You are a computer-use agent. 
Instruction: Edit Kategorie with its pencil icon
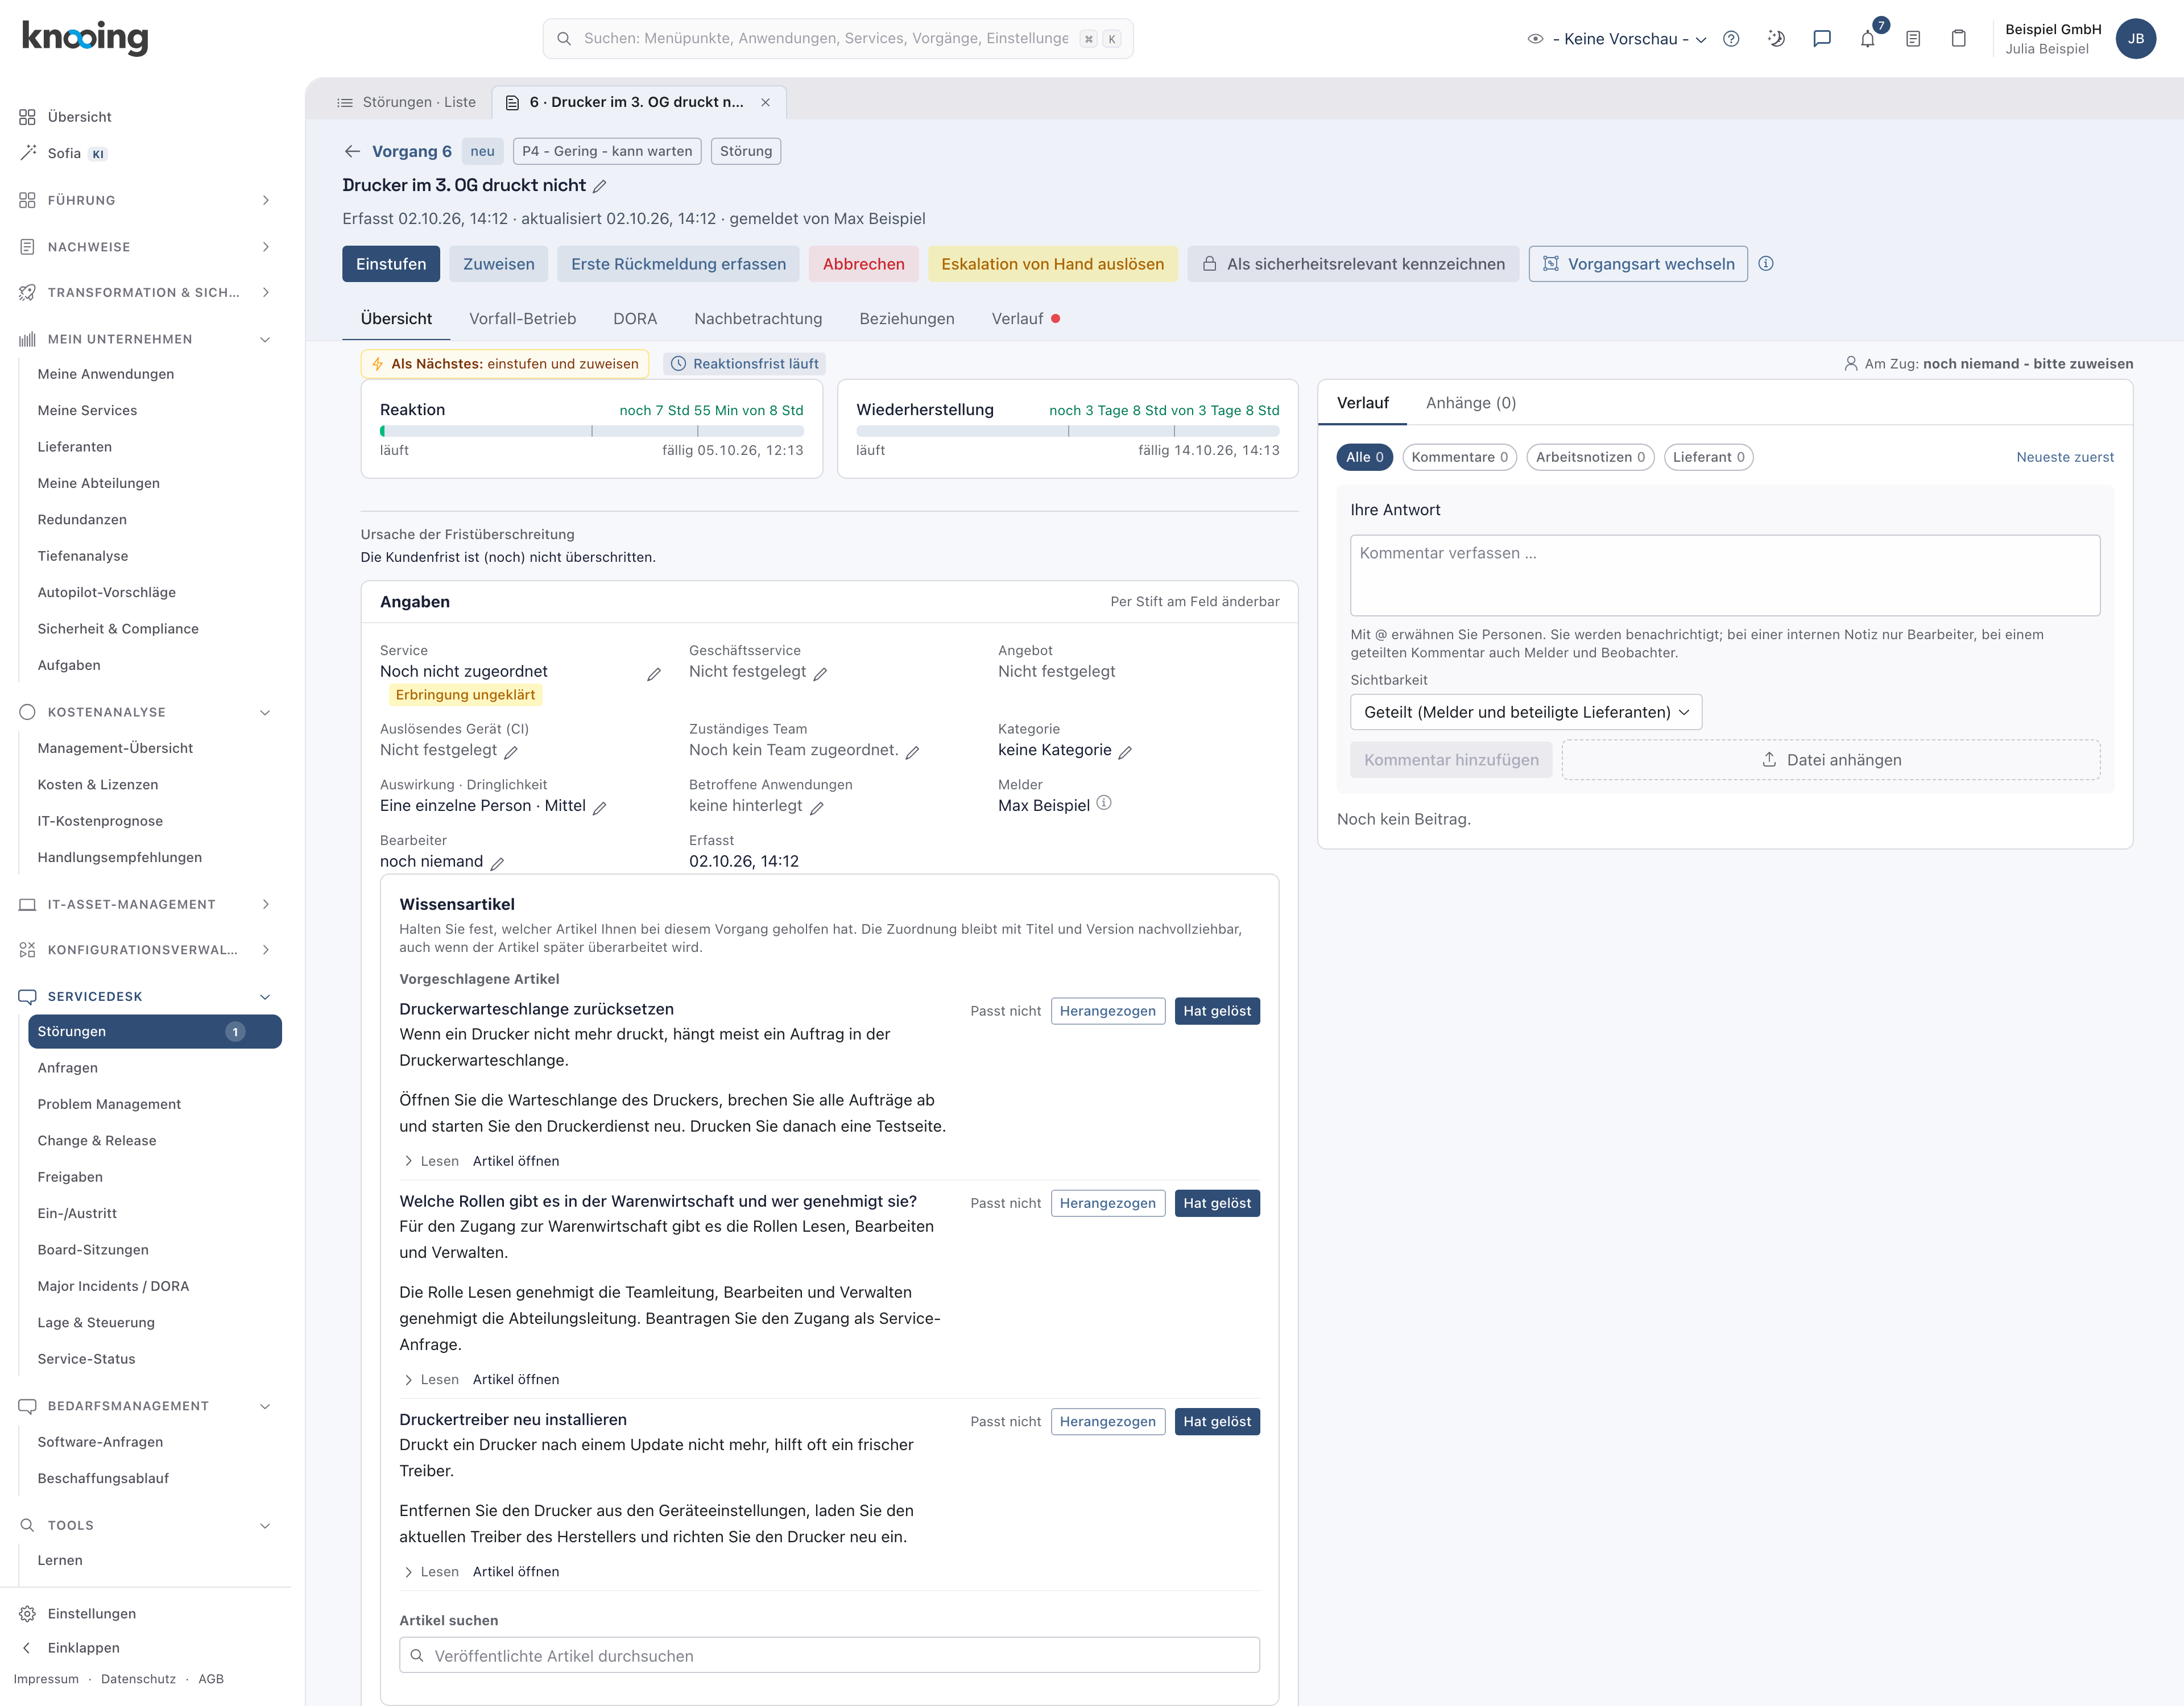click(1125, 752)
